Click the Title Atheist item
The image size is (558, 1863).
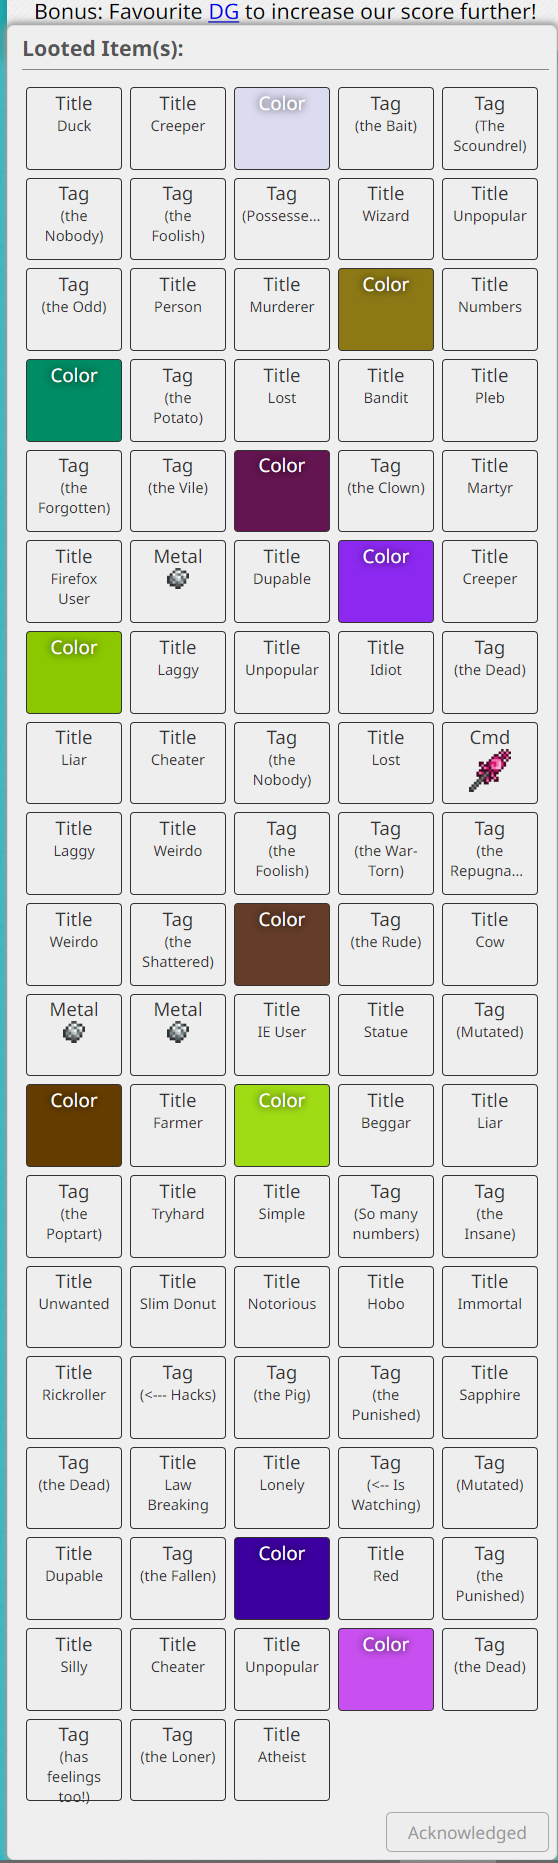[x=282, y=1760]
